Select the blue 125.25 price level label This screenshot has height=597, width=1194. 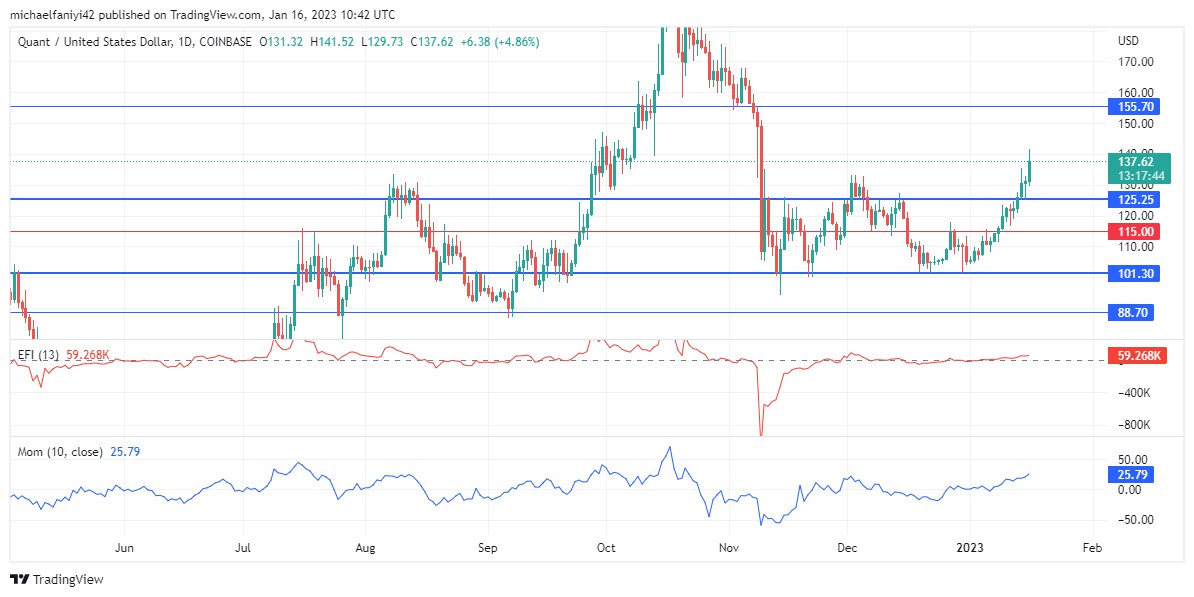pos(1134,200)
